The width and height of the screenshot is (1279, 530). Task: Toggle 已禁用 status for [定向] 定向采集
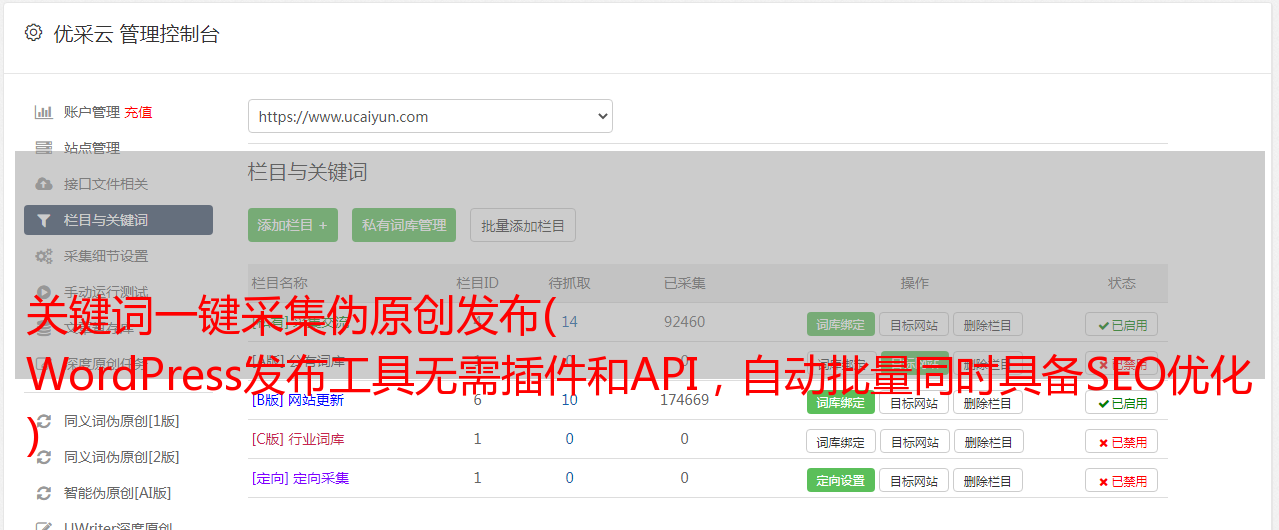pos(1121,480)
